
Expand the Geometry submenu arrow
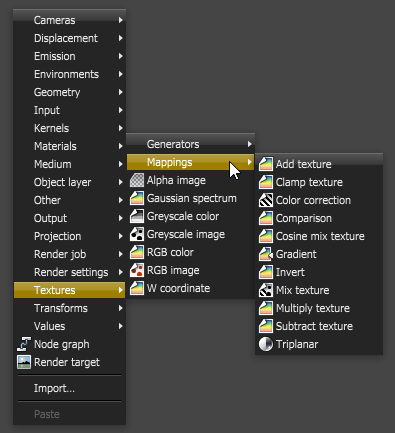[120, 92]
